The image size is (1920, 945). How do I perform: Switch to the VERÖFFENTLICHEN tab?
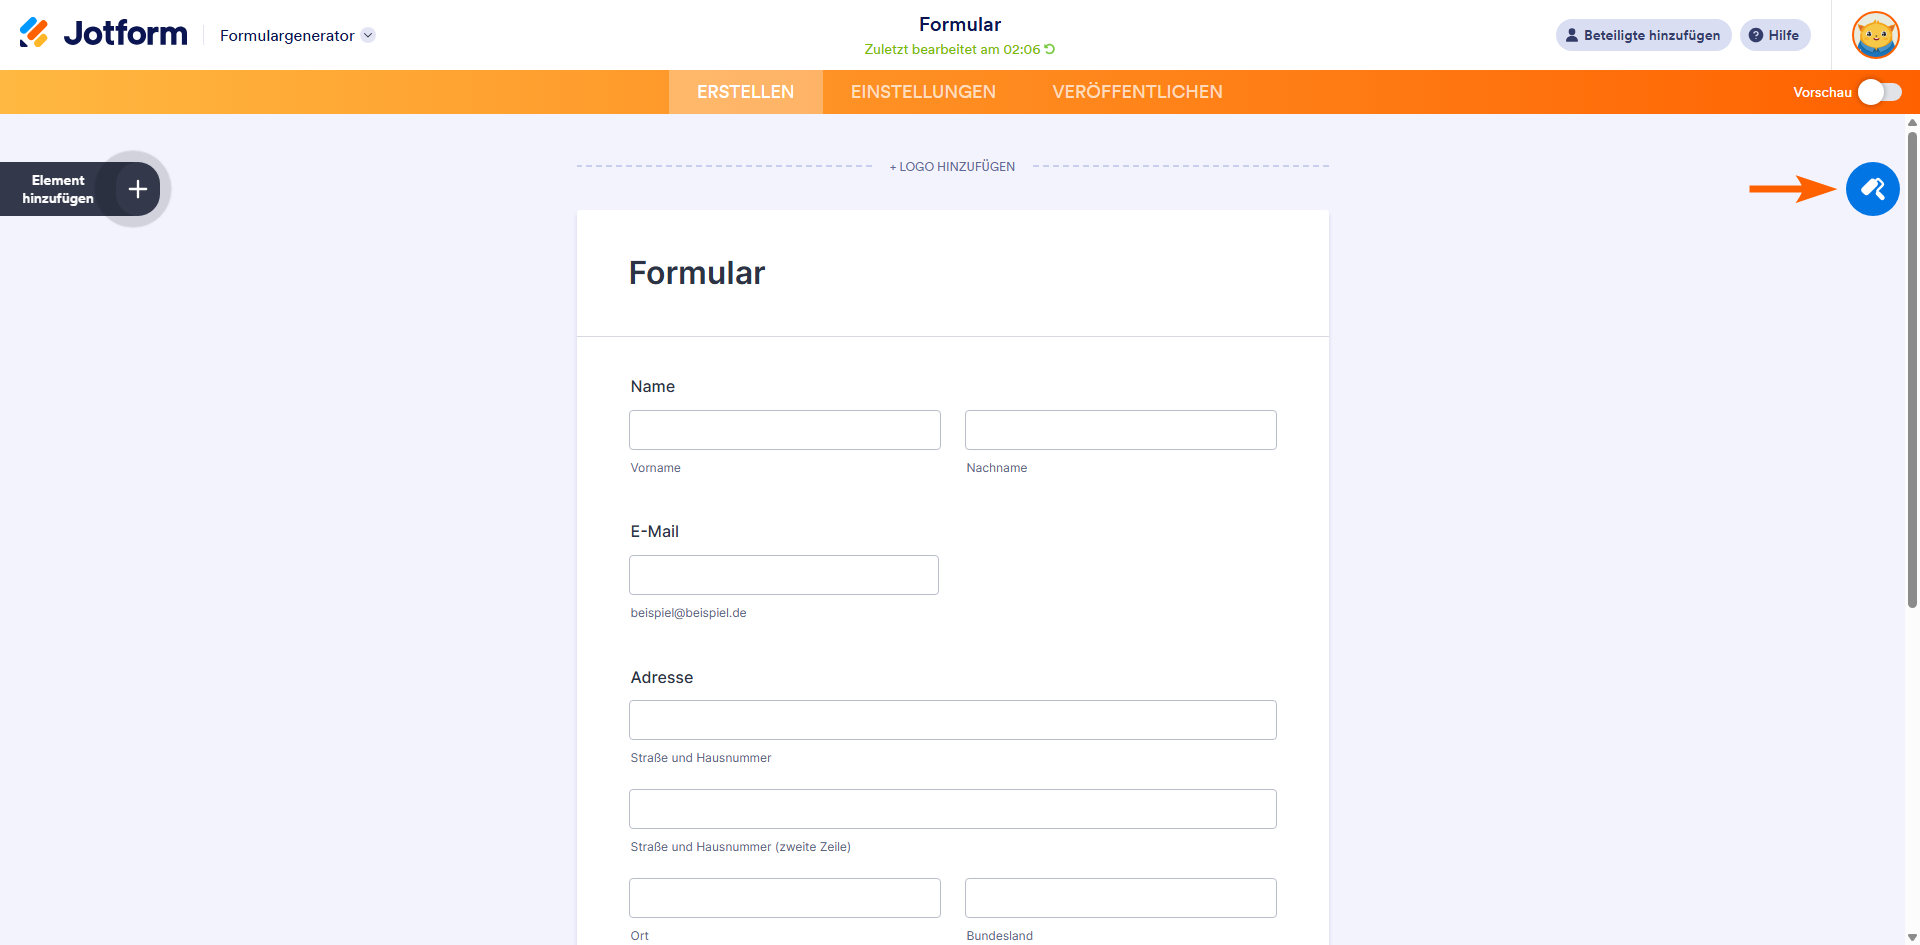point(1137,92)
